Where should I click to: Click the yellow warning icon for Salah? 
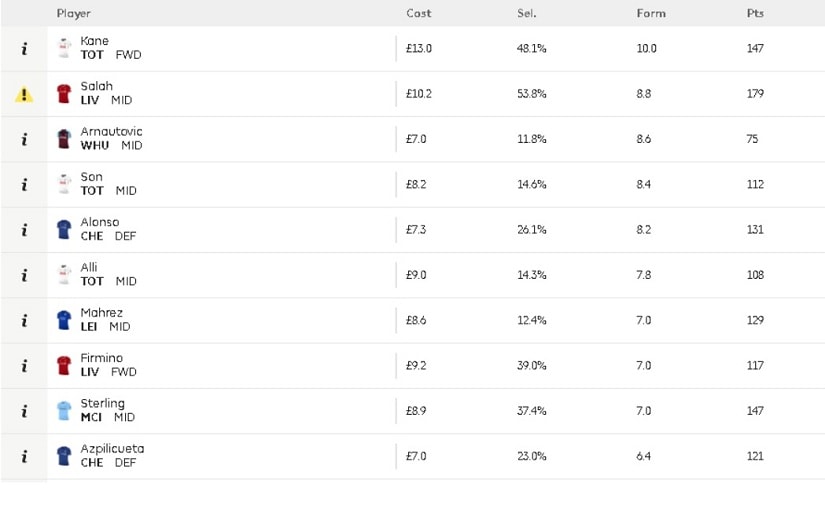tap(24, 95)
